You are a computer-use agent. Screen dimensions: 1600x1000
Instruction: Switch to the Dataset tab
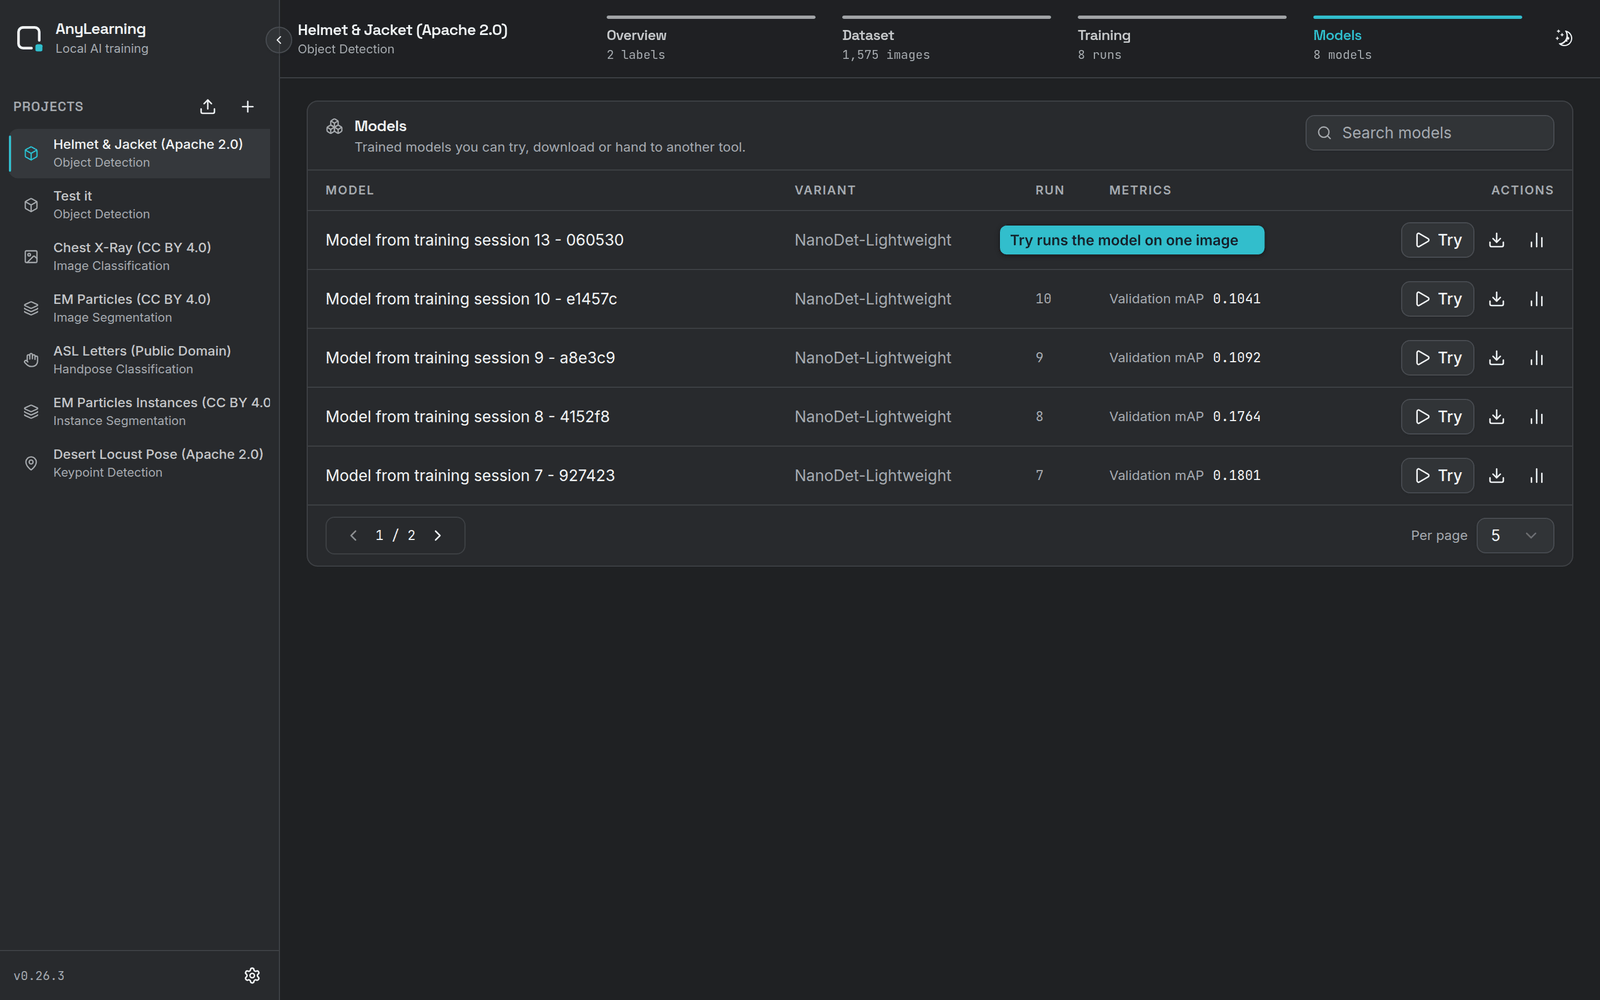tap(946, 40)
